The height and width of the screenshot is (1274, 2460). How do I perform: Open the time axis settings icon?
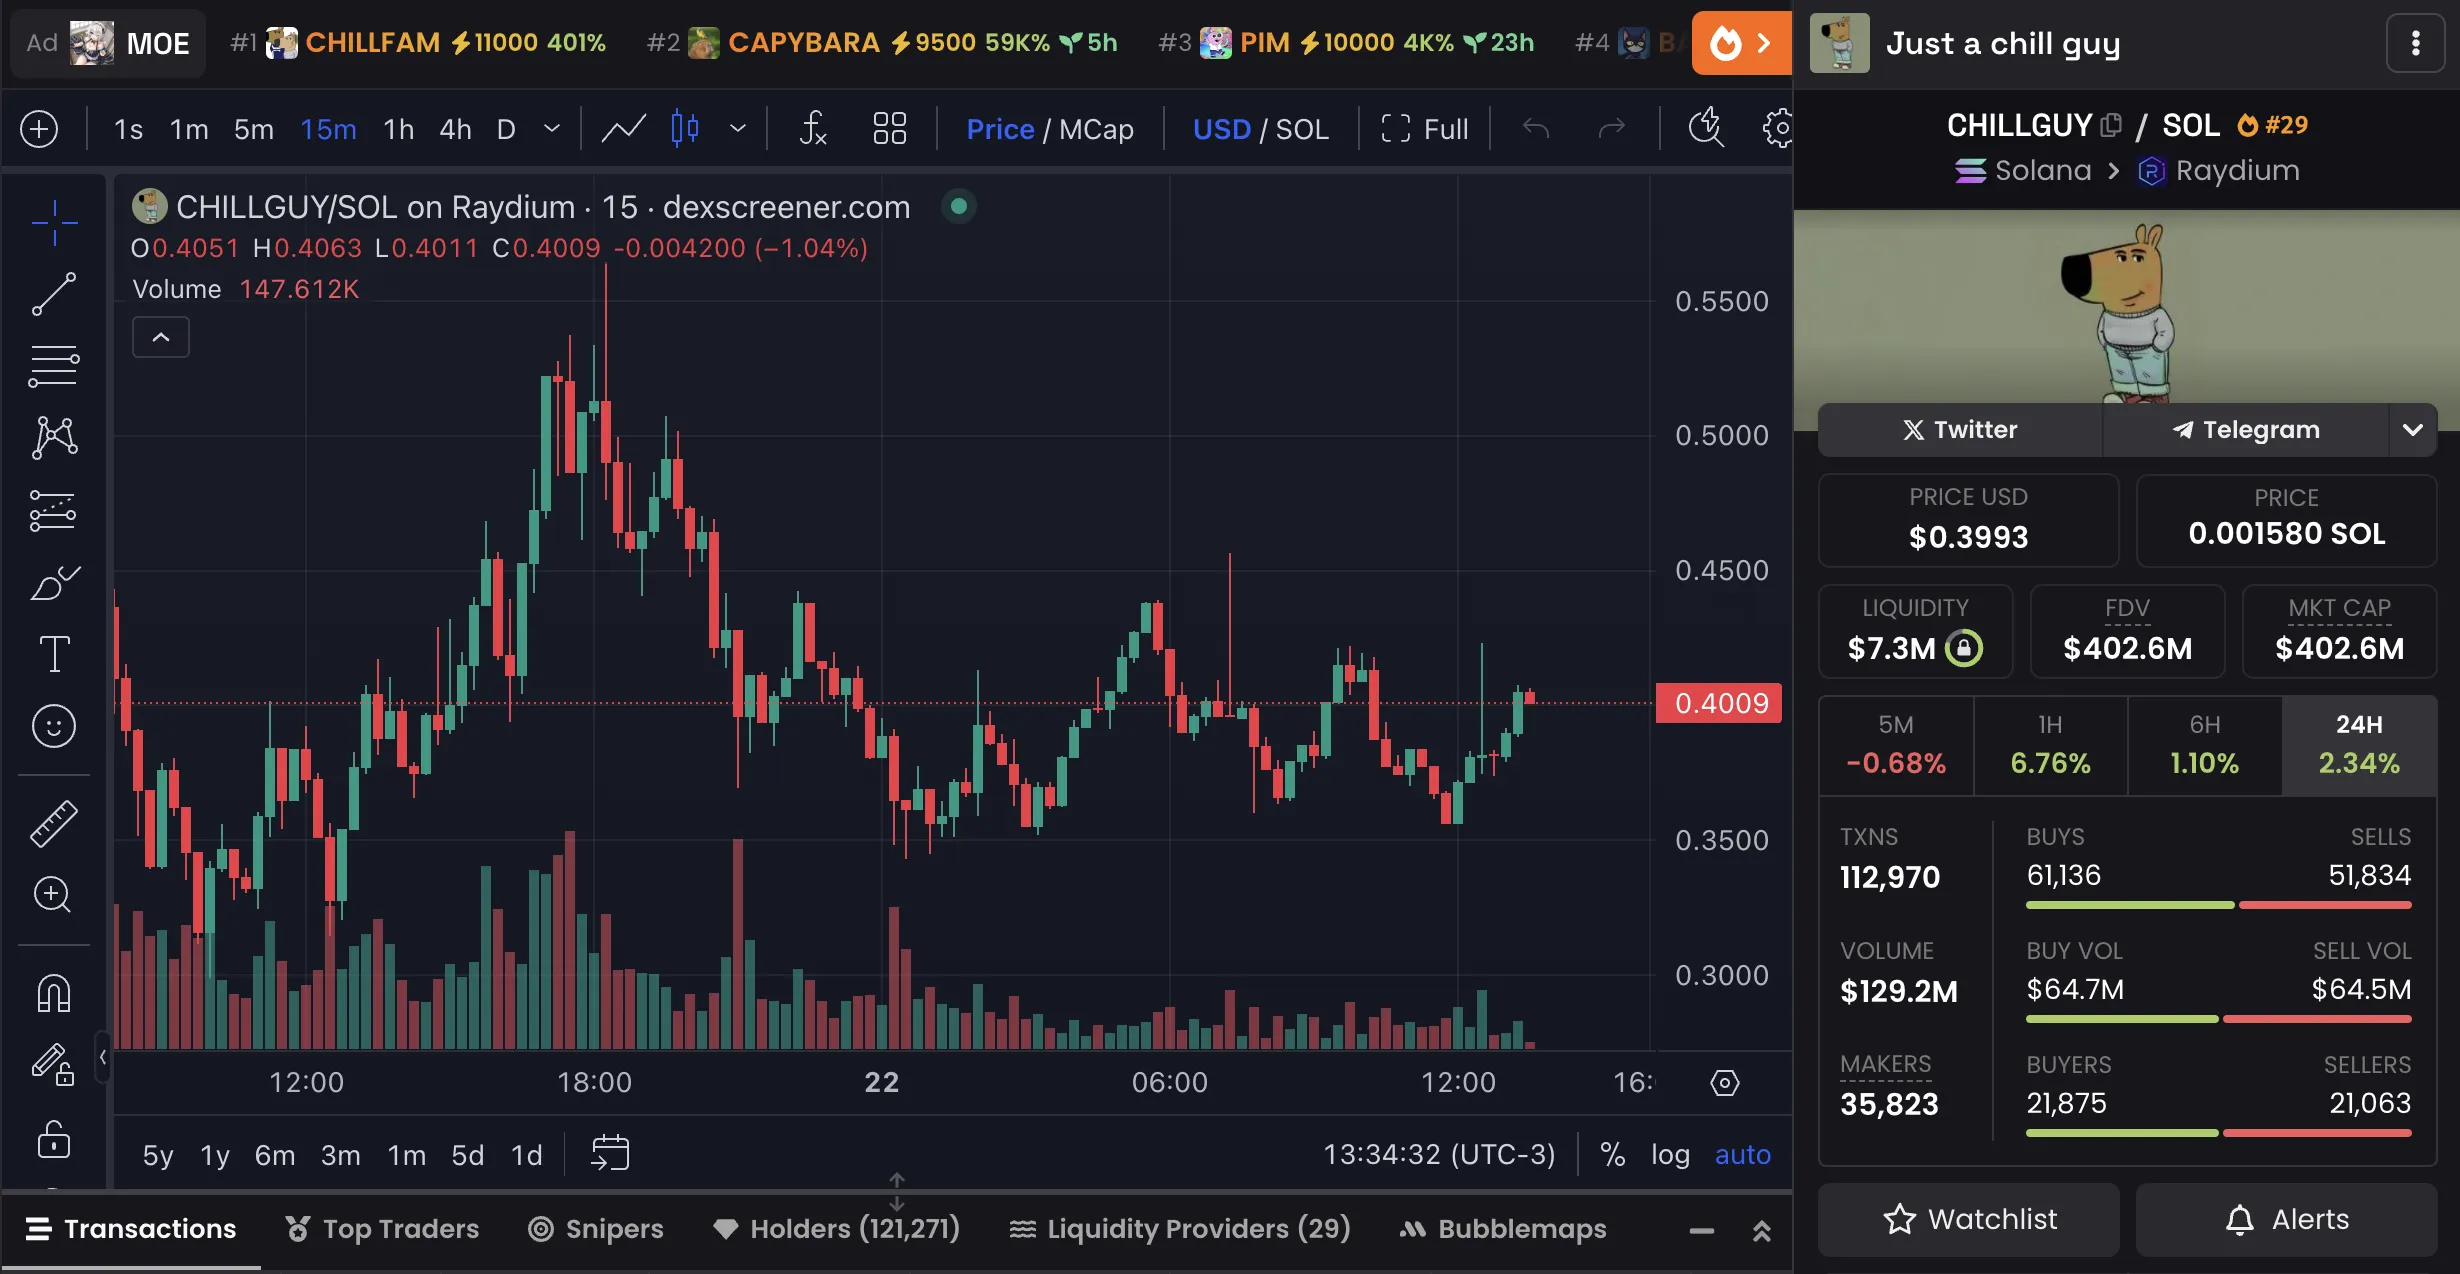(x=1725, y=1083)
